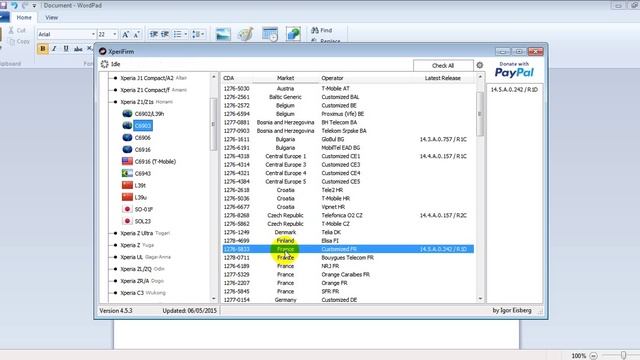Screen dimensions: 640x360
Task: Sort by the Market column header
Action: (285, 78)
